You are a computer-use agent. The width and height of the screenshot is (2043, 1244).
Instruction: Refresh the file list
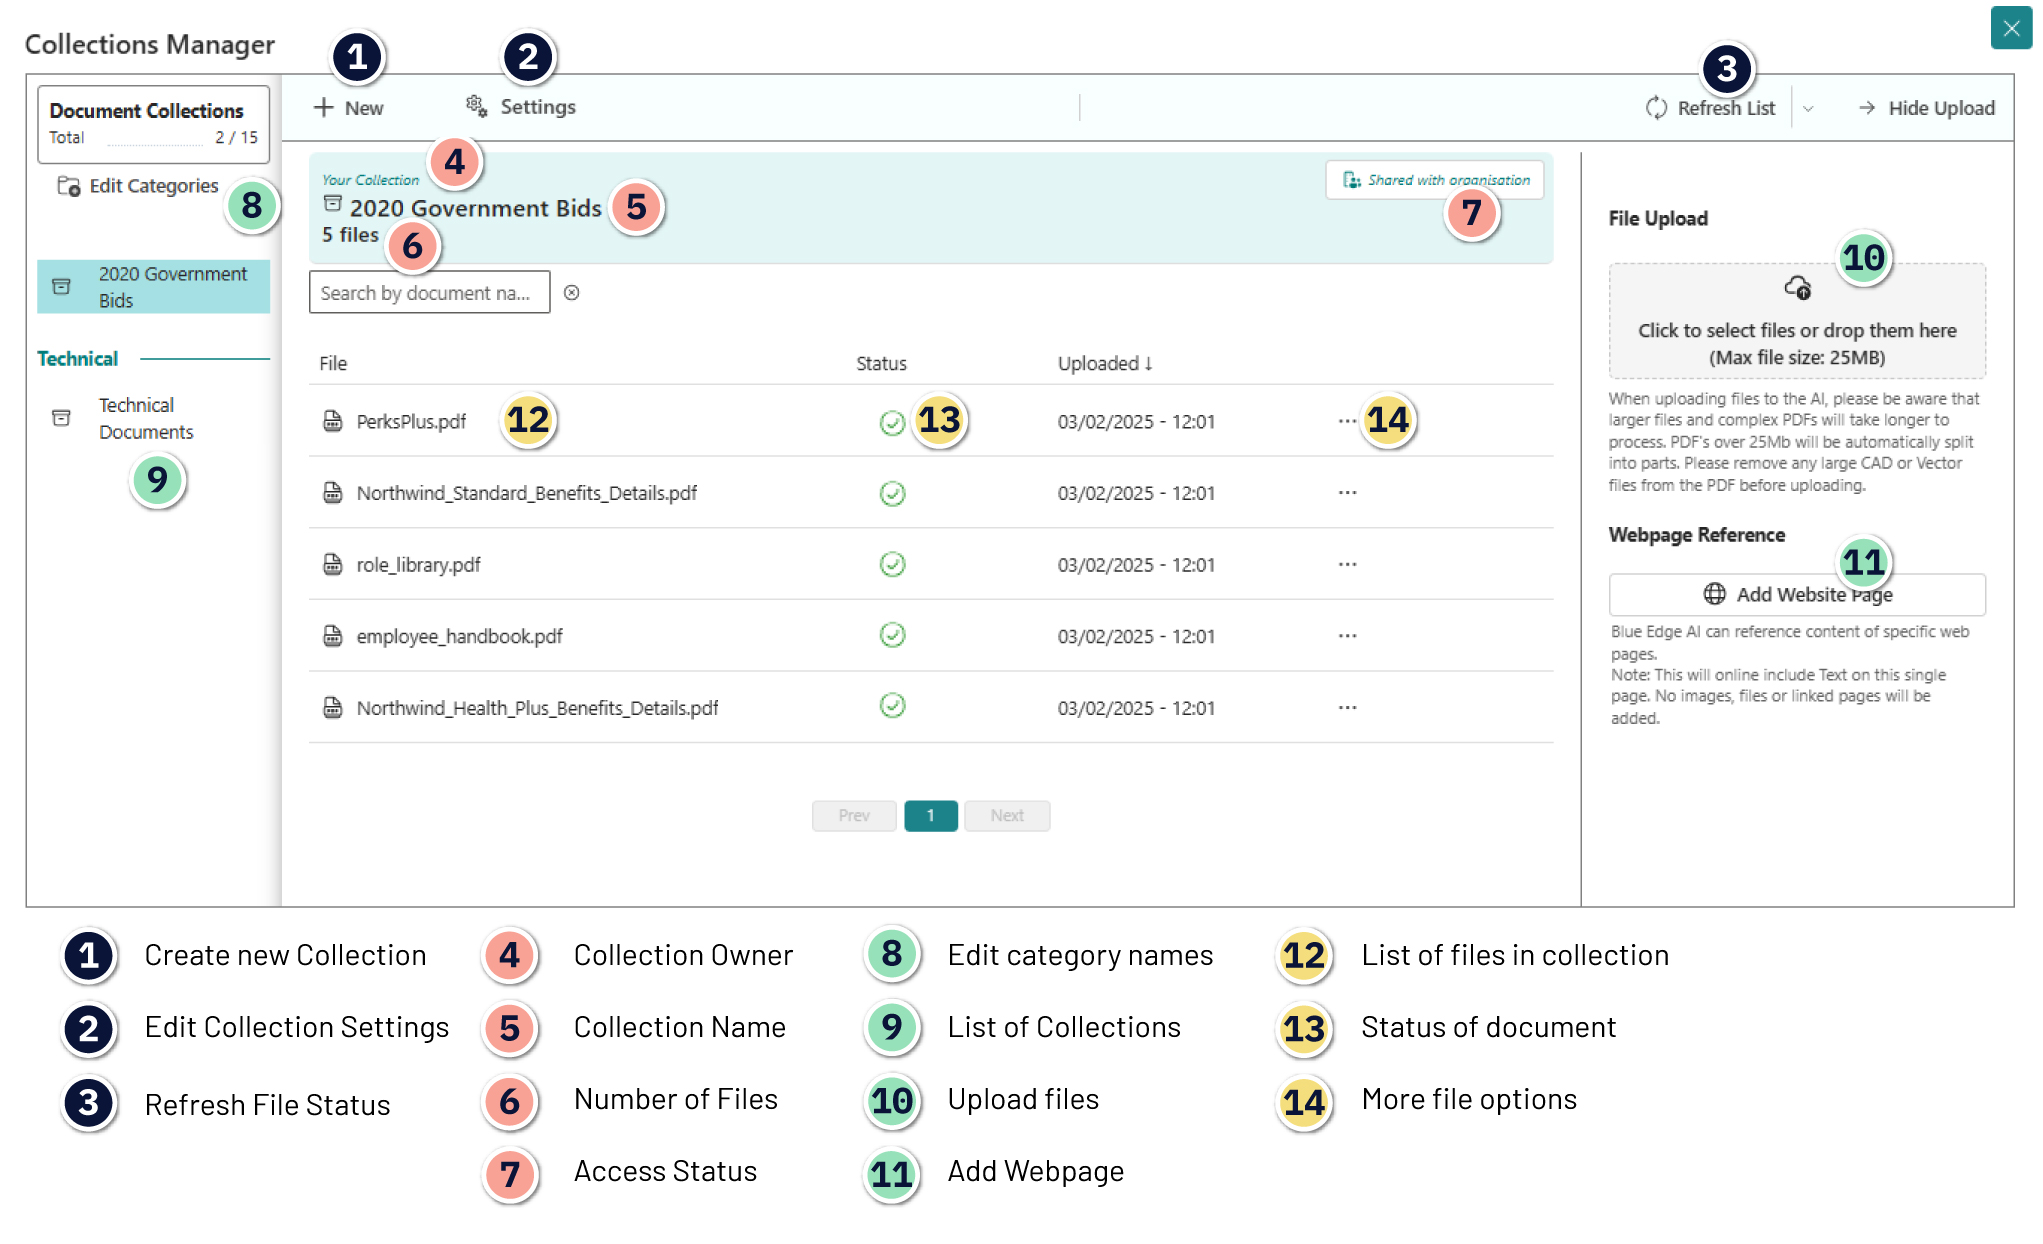tap(1710, 108)
